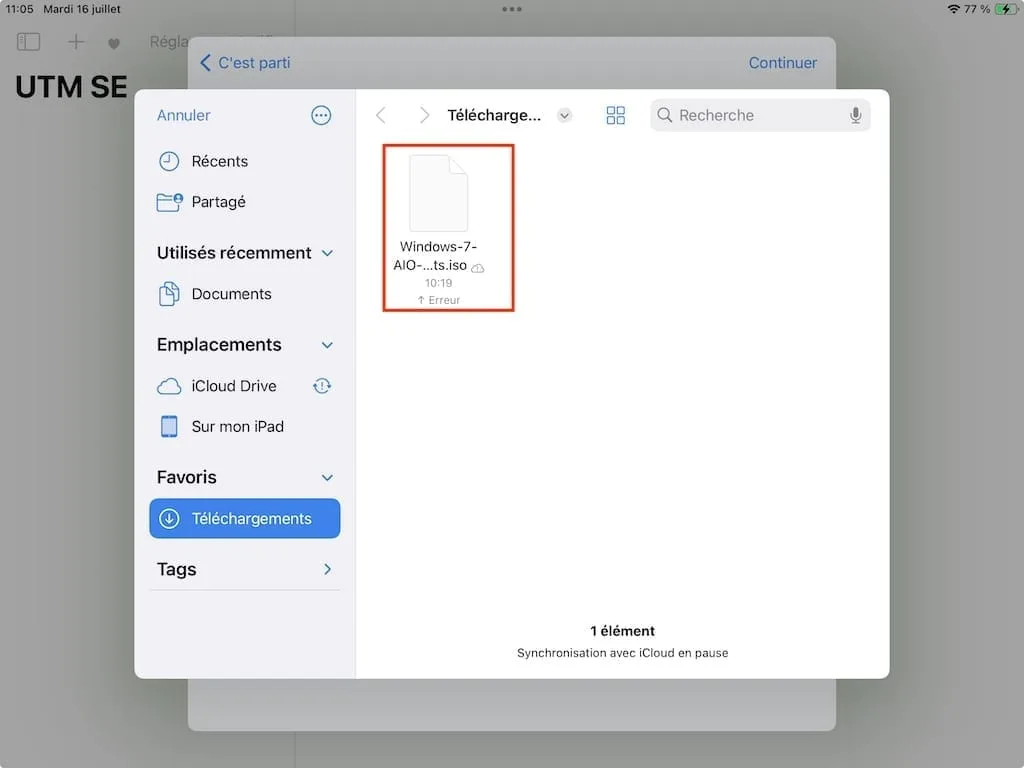Click the heart icon at top left
Viewport: 1024px width, 768px height.
pyautogui.click(x=113, y=42)
